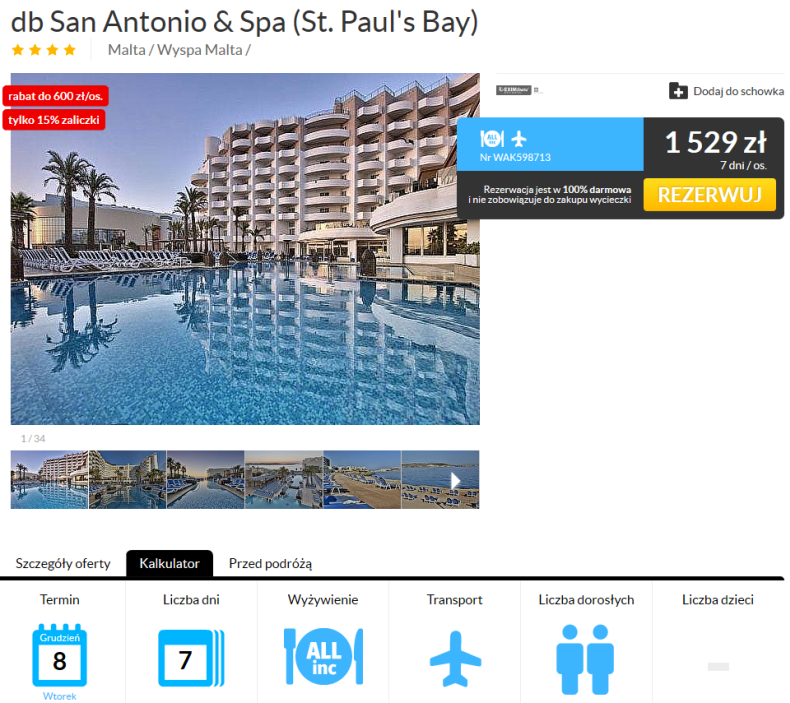Click the two adults figure icon
Viewport: 790px width, 703px height.
(x=585, y=659)
